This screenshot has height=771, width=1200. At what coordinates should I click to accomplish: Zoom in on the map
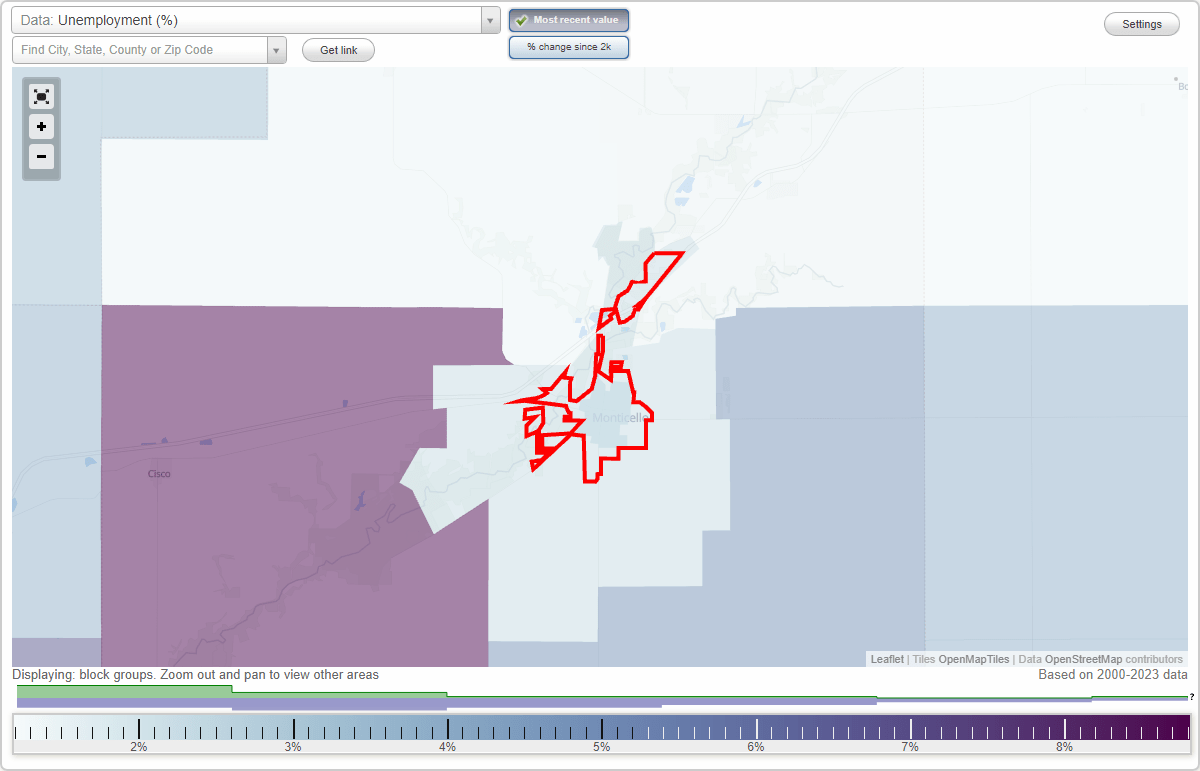(x=41, y=127)
